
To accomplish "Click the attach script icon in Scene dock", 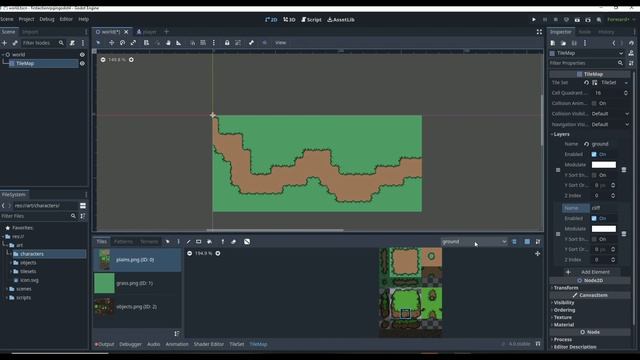I will point(72,43).
